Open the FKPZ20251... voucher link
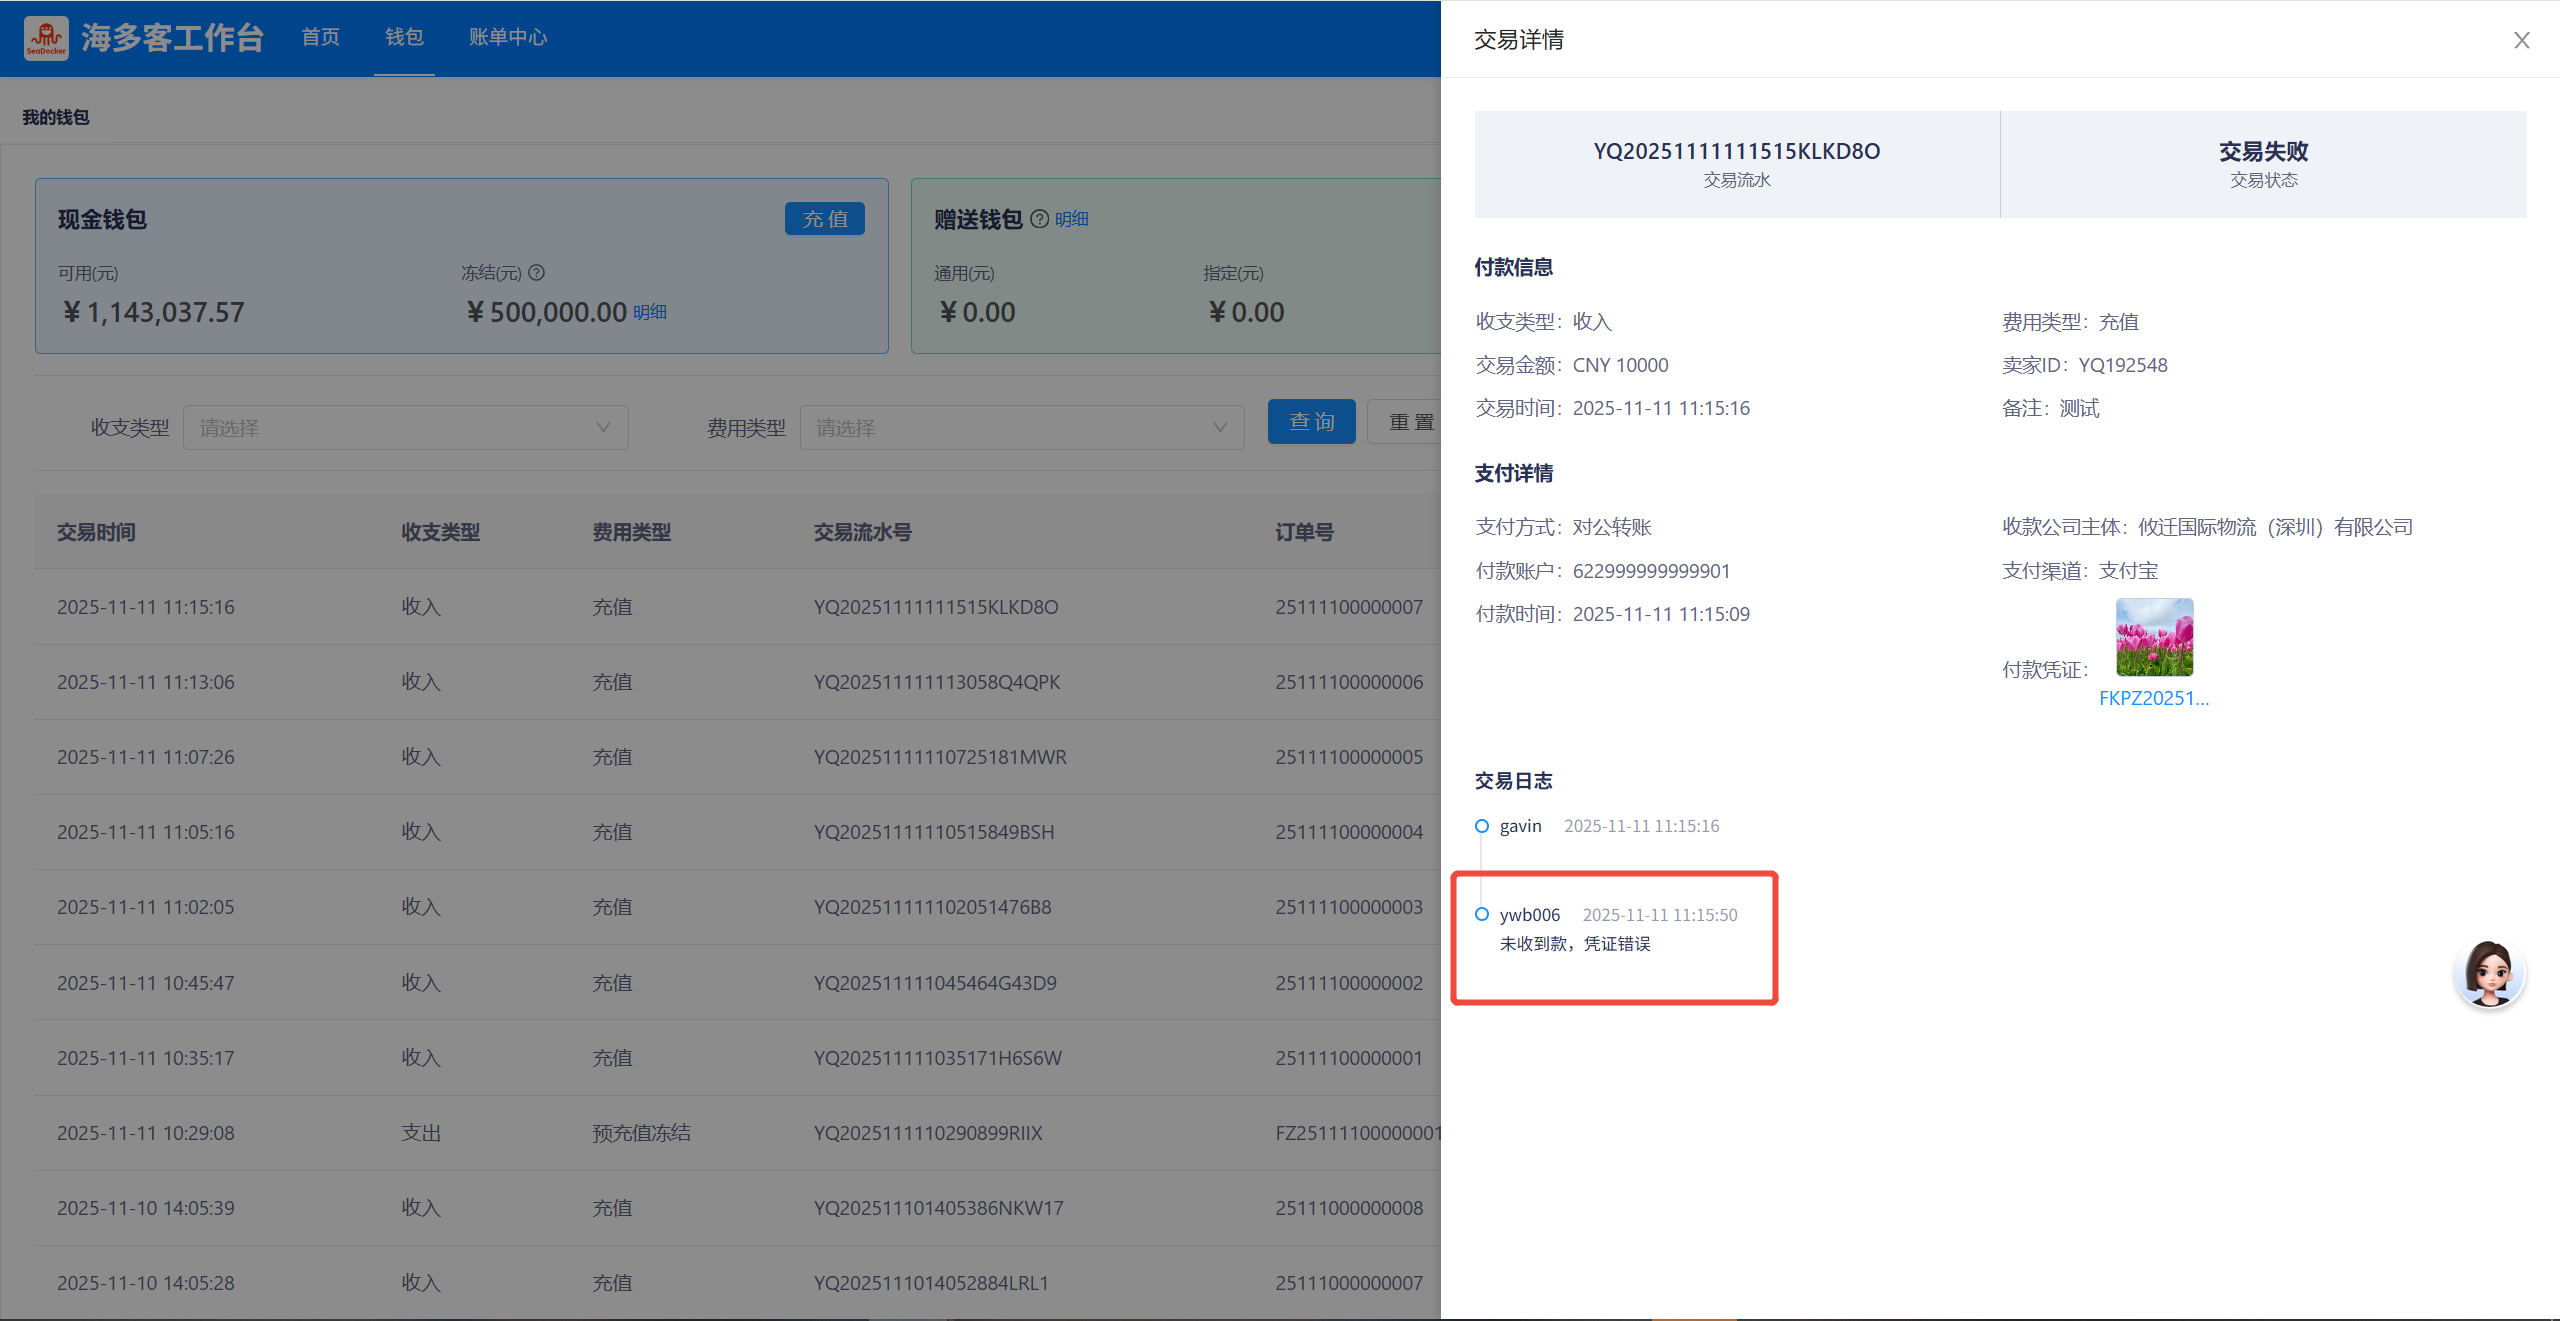Viewport: 2560px width, 1321px height. (x=2153, y=698)
